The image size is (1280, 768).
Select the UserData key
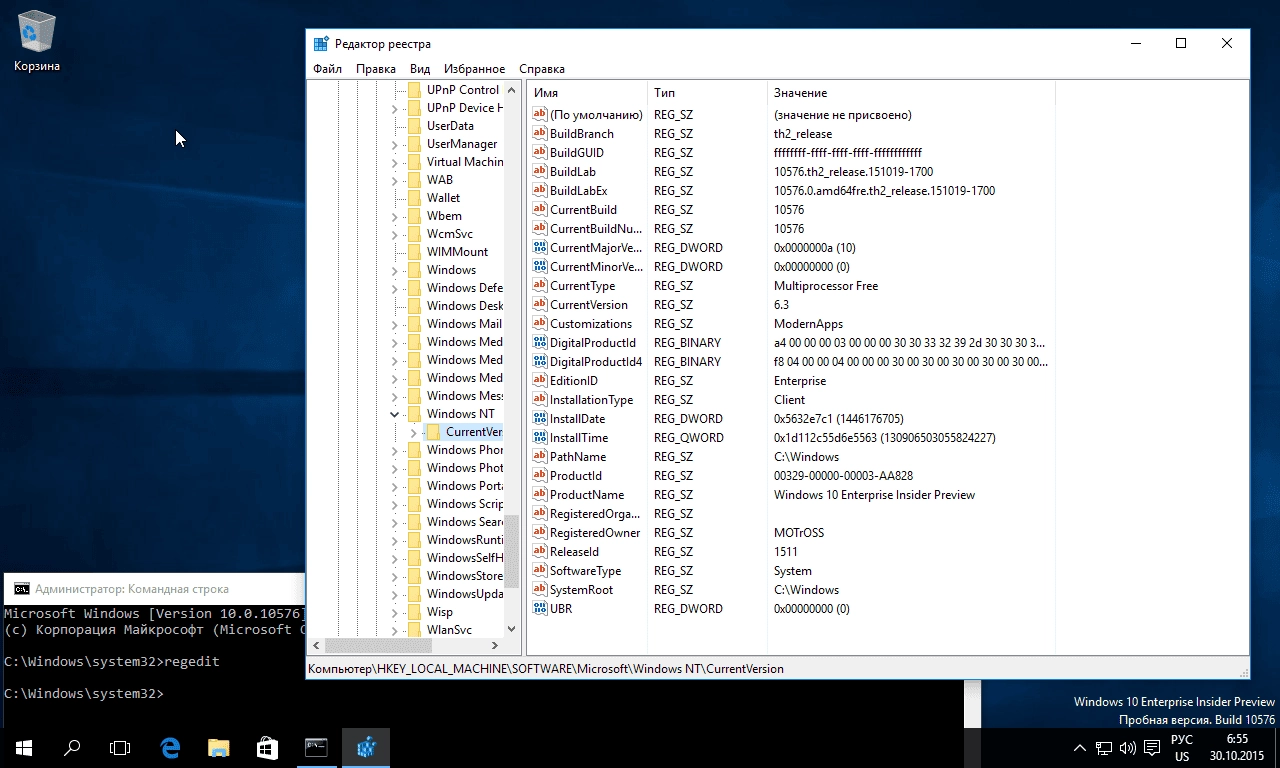[x=450, y=126]
